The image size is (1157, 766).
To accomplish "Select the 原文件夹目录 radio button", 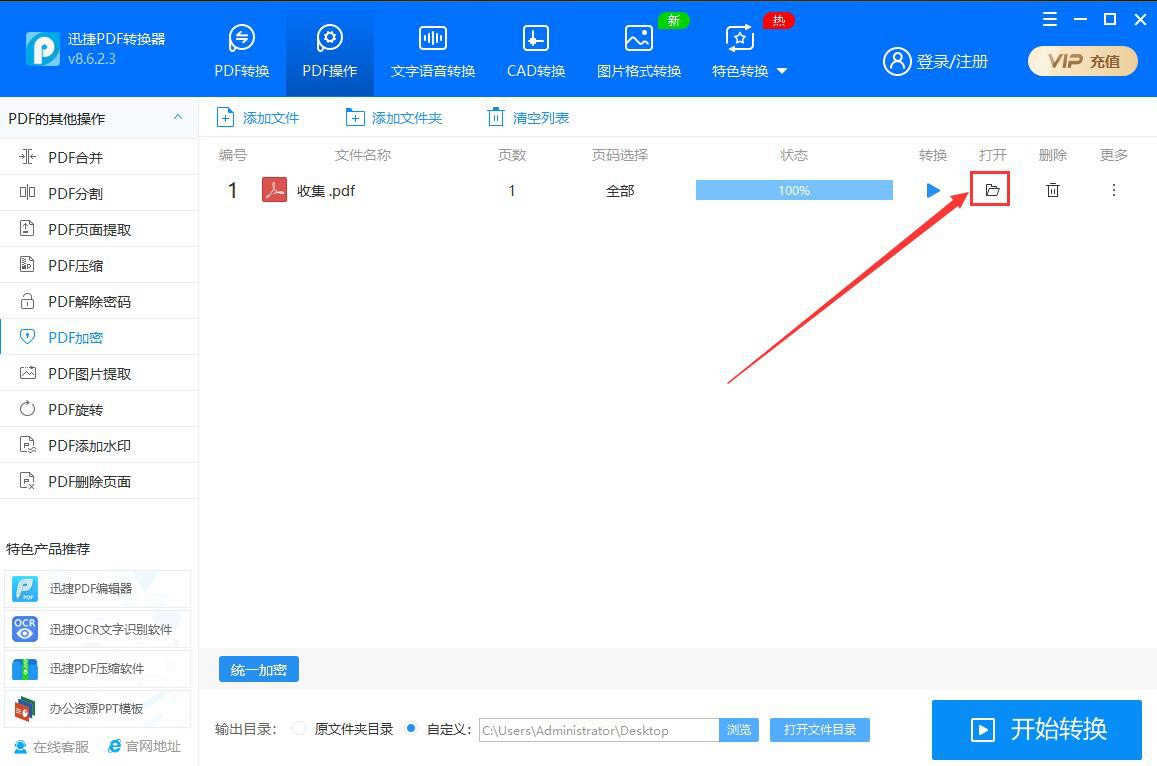I will click(x=299, y=728).
